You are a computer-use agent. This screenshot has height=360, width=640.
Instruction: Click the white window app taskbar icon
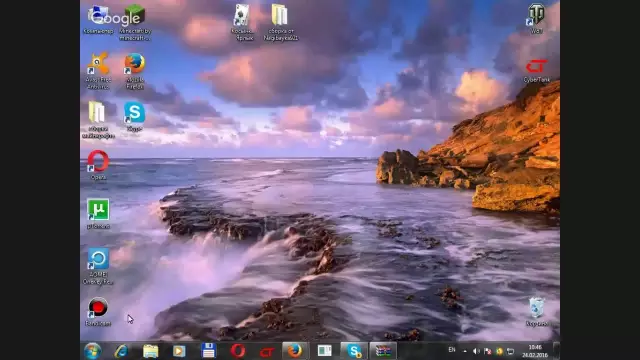point(324,351)
